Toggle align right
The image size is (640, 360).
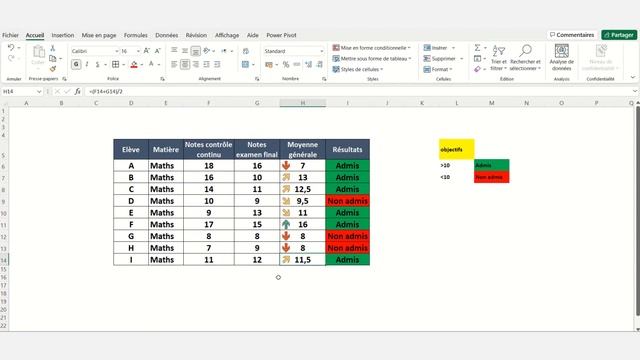196,64
